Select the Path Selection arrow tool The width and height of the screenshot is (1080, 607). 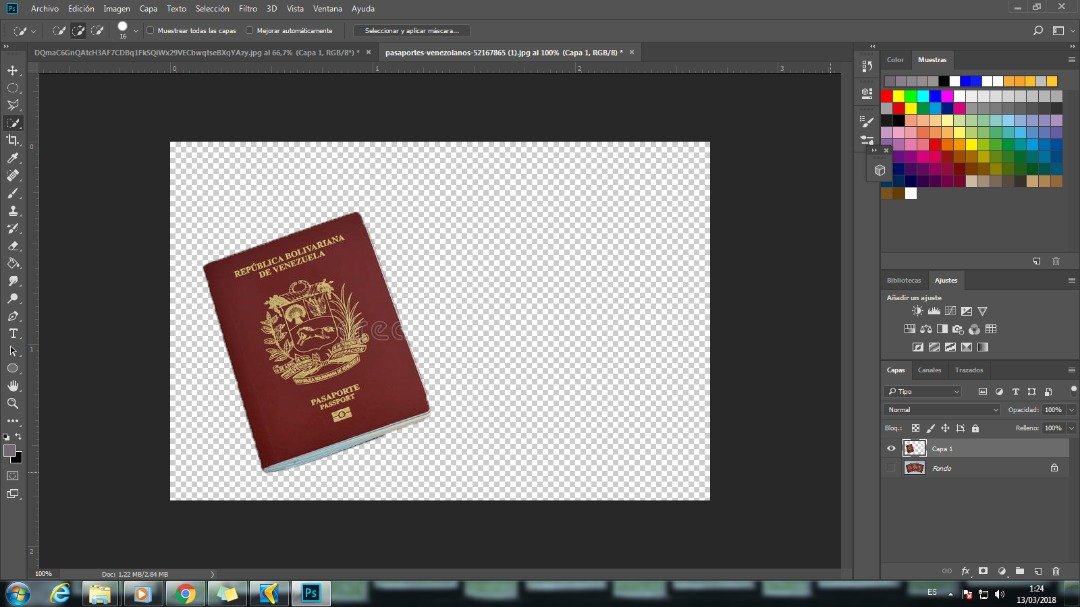pos(13,351)
